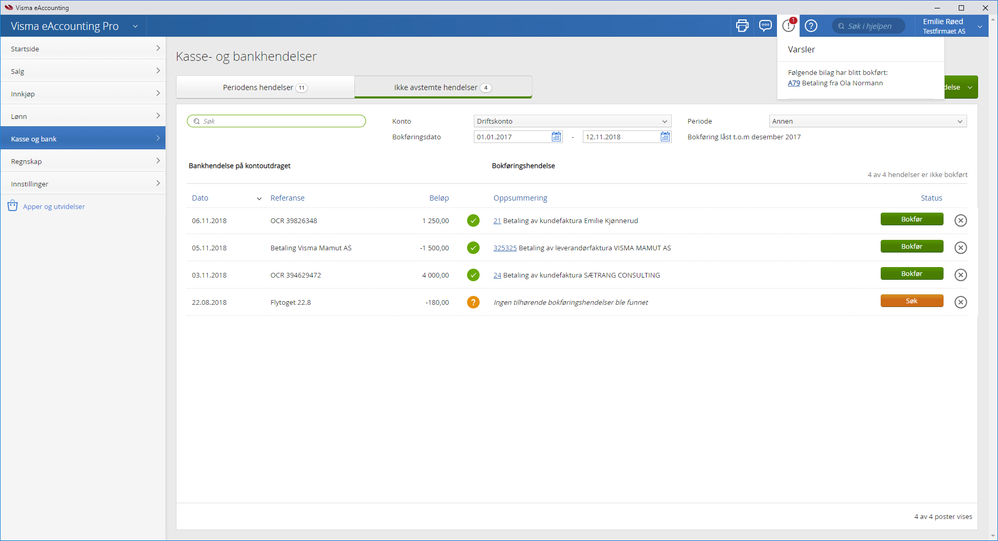Click the search magnifier in the help field
Viewport: 998px width, 541px height.
[841, 26]
